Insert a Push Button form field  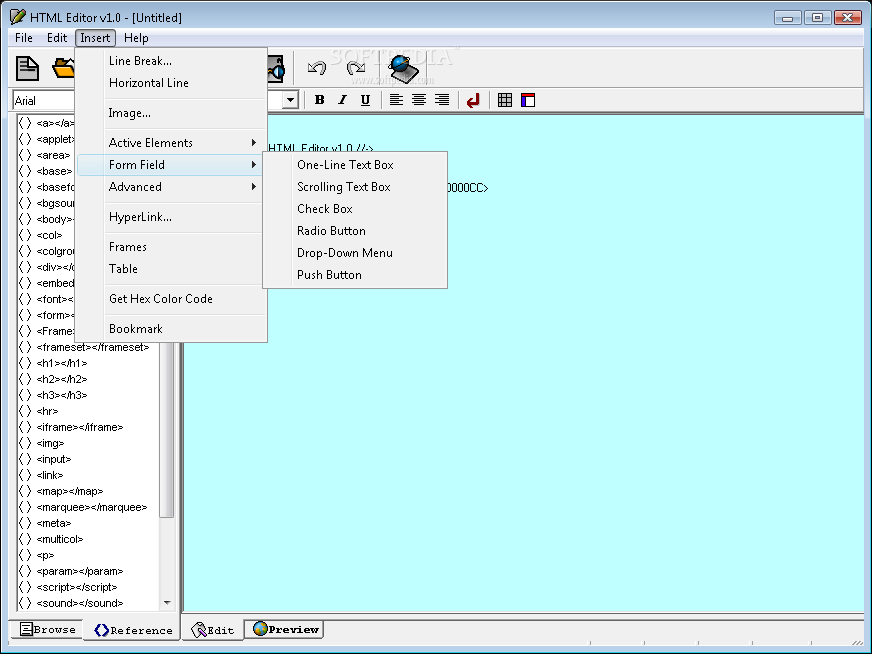tap(355, 275)
